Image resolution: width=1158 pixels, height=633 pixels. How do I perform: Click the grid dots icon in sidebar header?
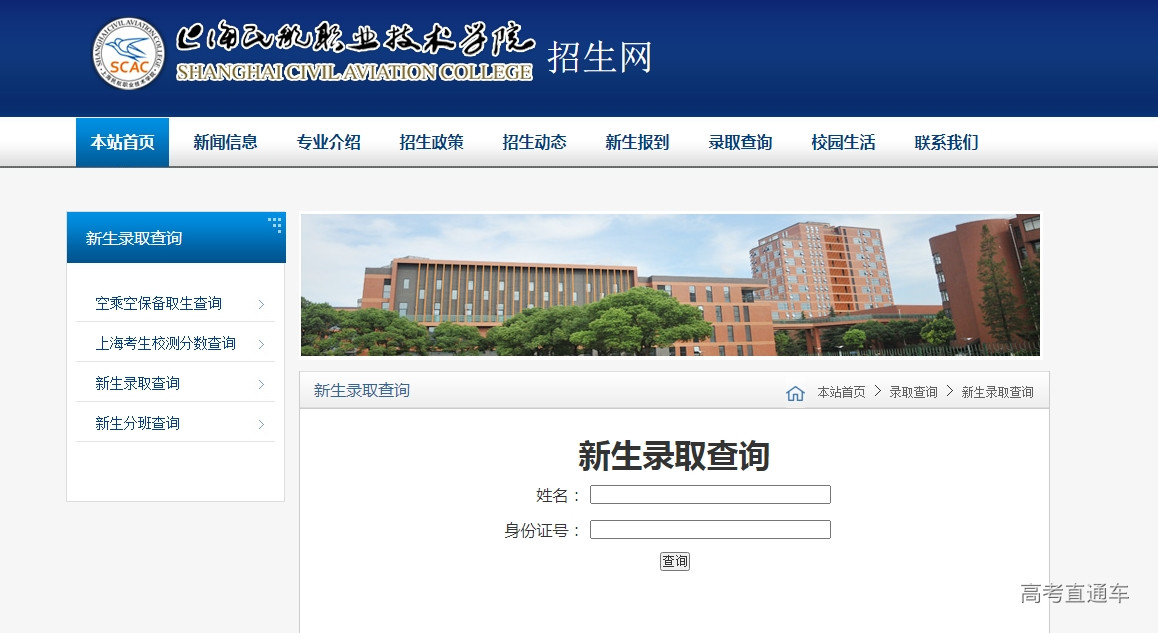click(x=275, y=225)
